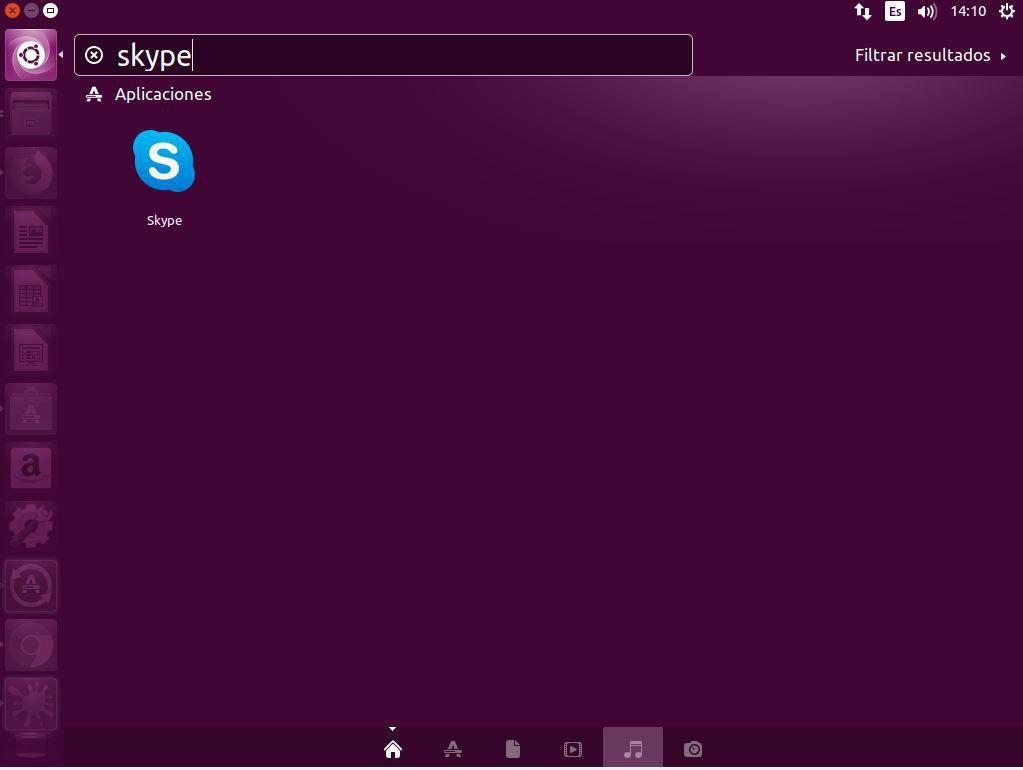Viewport: 1023px width, 770px height.
Task: Open the Es keyboard layout menu
Action: (895, 12)
